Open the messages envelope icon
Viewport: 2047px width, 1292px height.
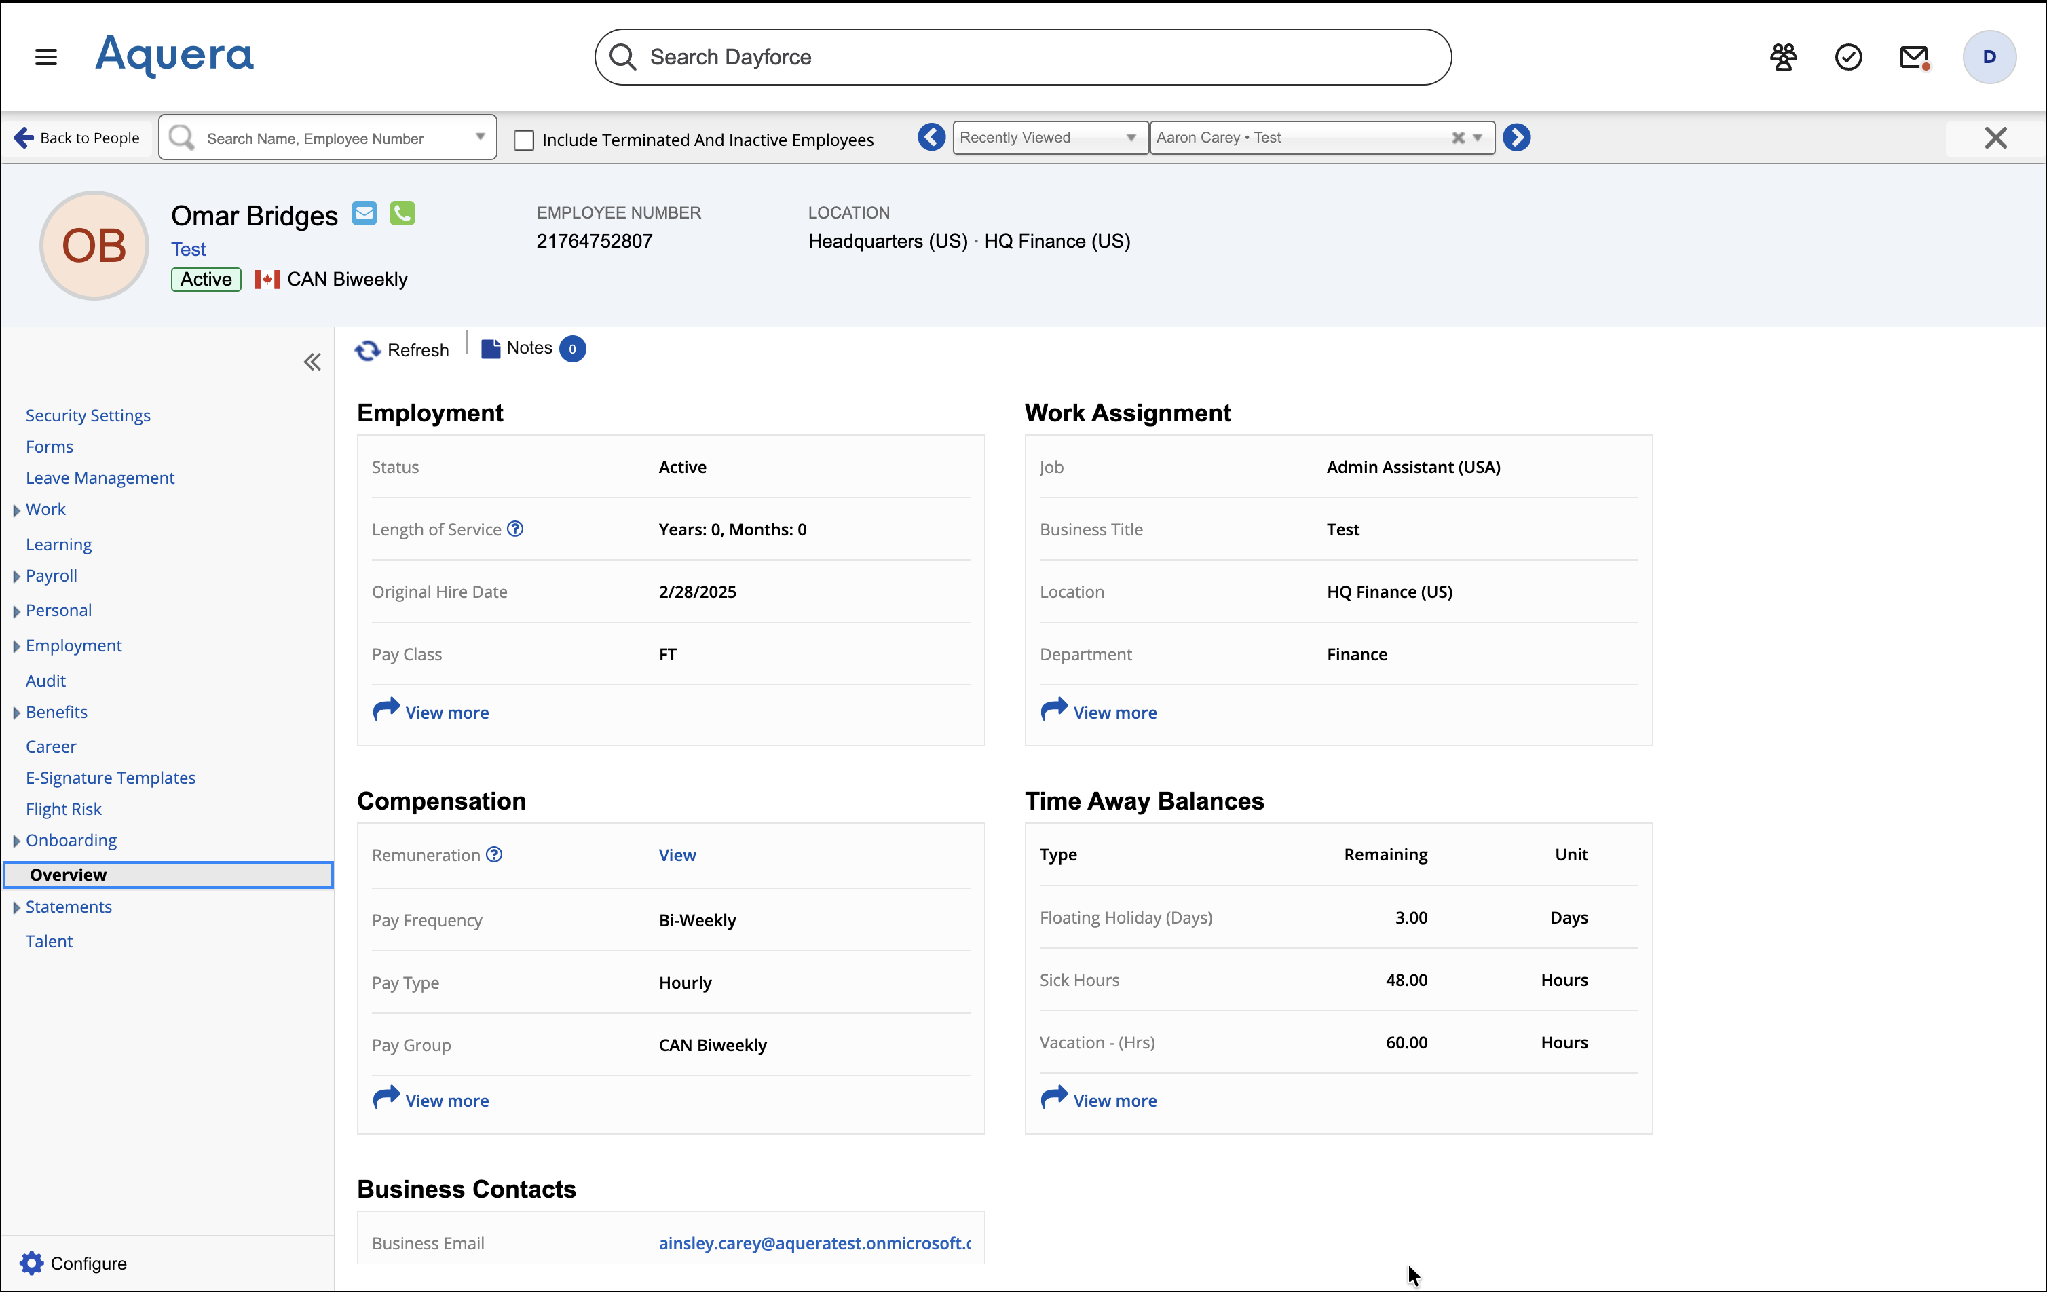click(1914, 57)
